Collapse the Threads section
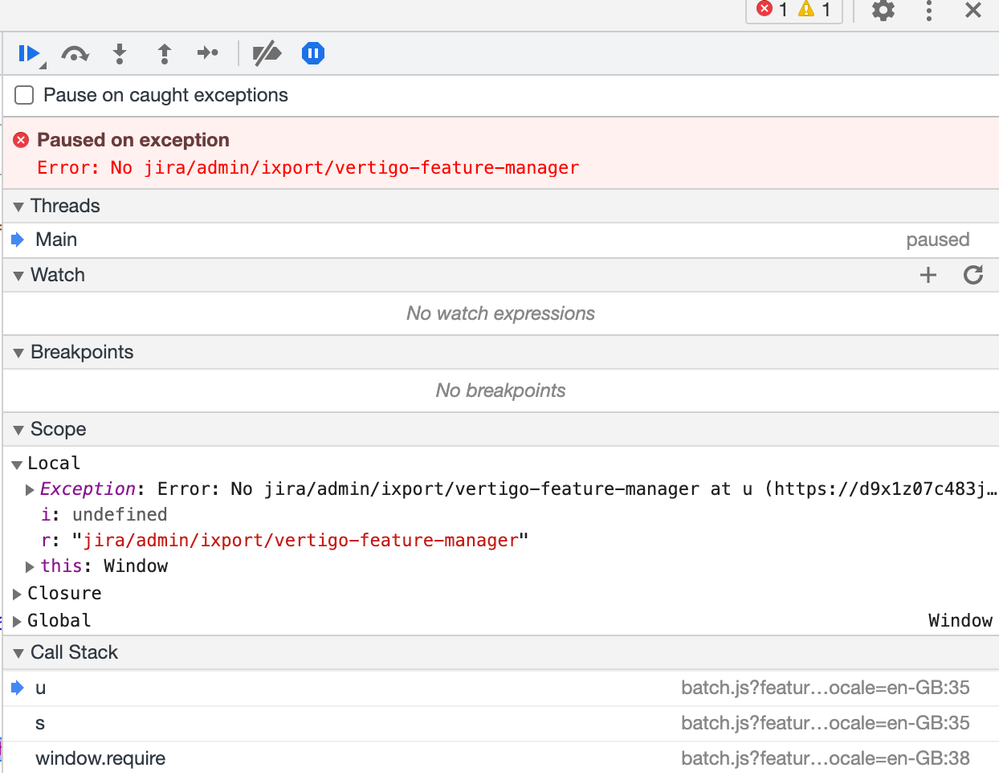Screen dimensions: 999x773 [18, 206]
